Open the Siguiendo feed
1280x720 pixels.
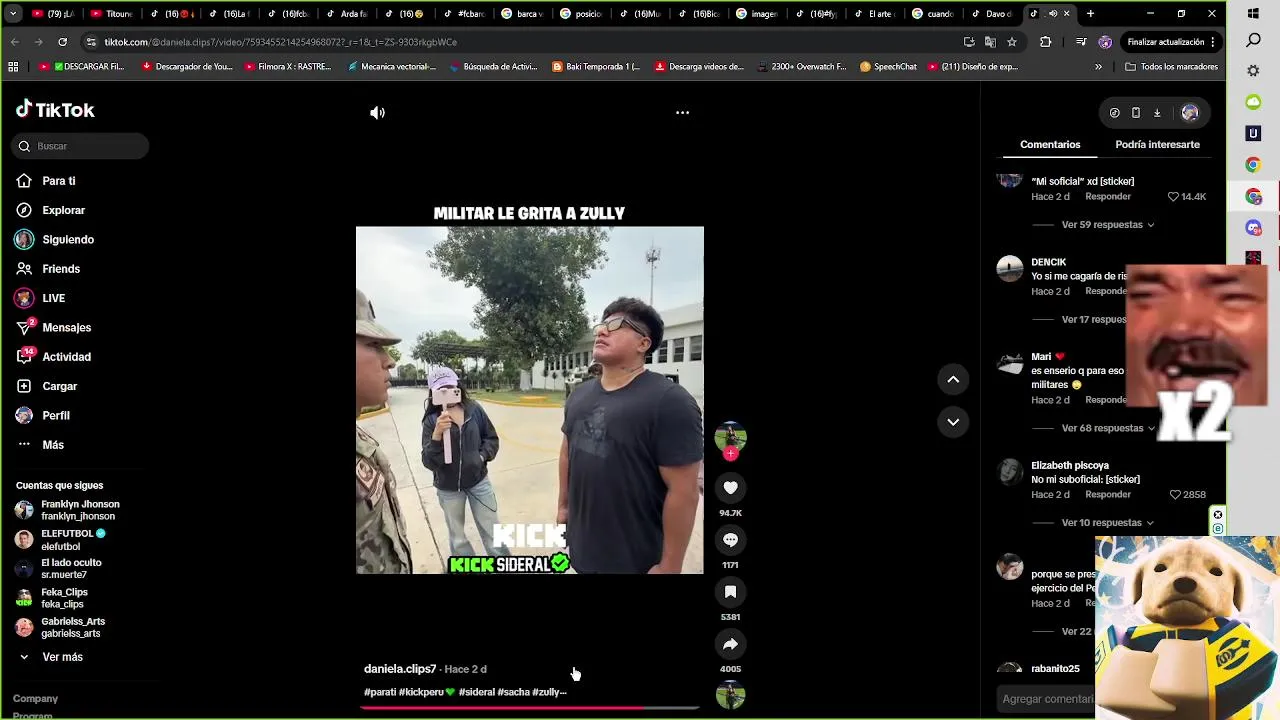(x=68, y=240)
